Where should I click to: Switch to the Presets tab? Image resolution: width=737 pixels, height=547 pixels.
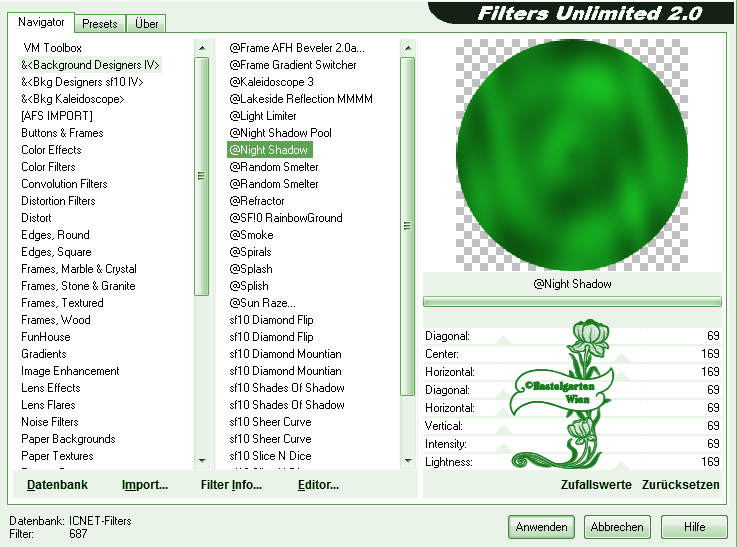point(100,23)
